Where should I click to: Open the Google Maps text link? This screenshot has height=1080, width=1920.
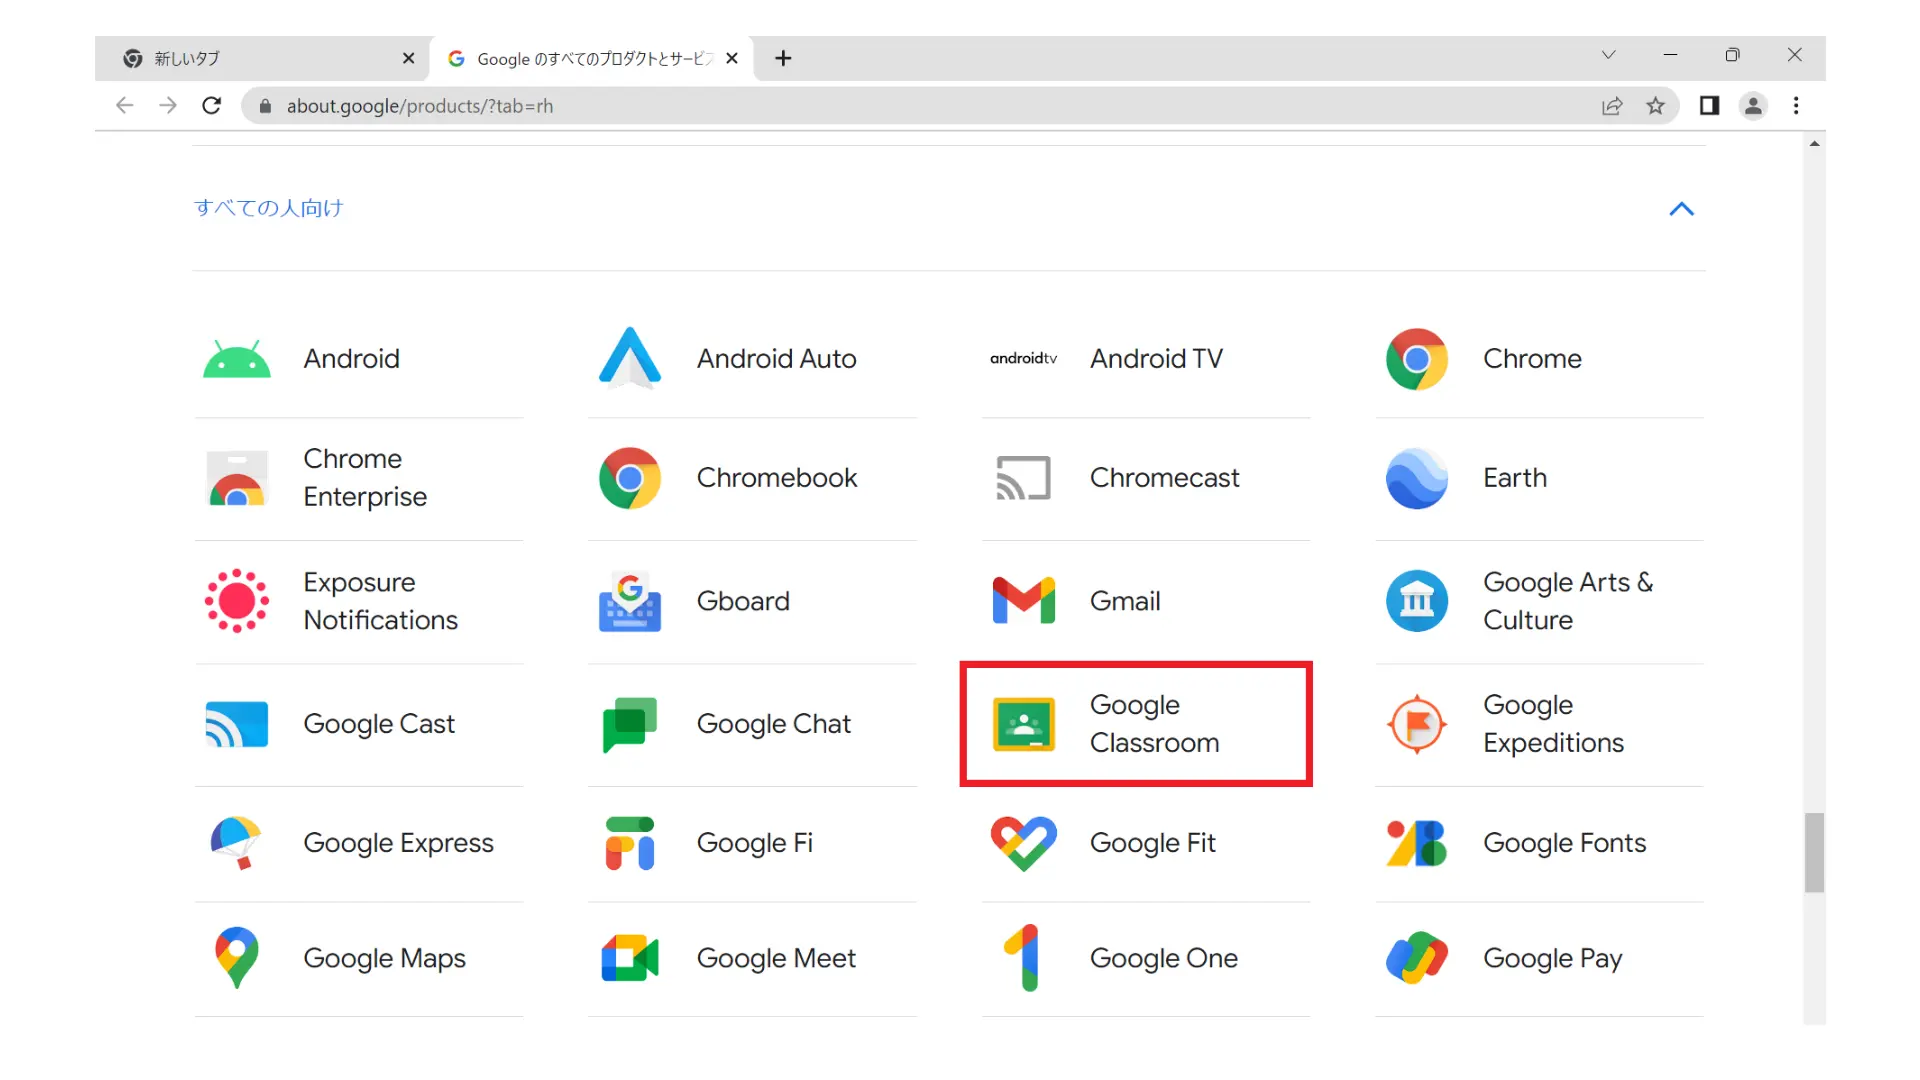[x=384, y=958]
